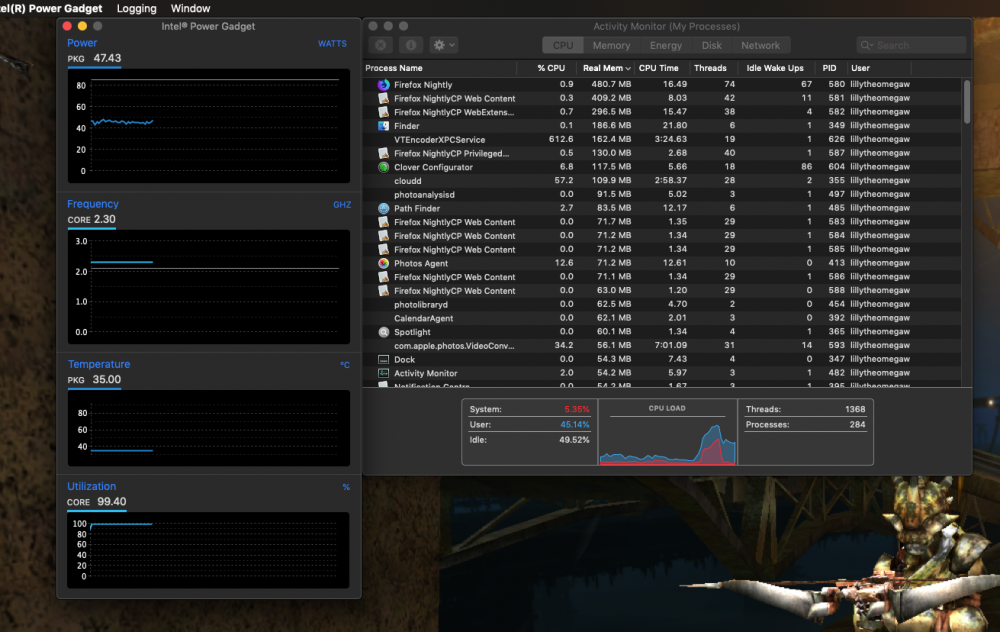
Task: Select the photoanalysisd process row
Action: coord(662,195)
